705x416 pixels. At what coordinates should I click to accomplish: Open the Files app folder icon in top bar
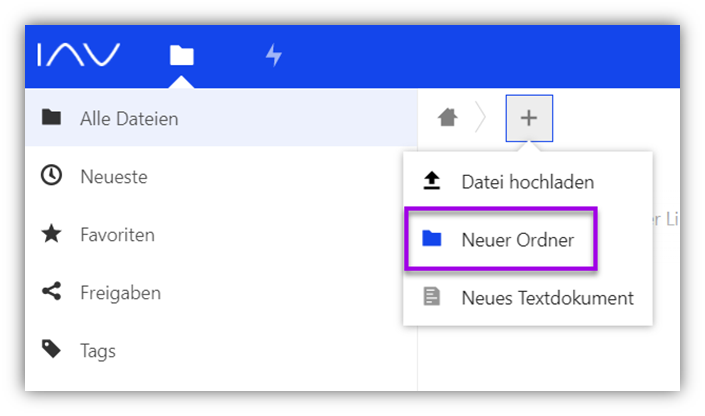click(181, 55)
